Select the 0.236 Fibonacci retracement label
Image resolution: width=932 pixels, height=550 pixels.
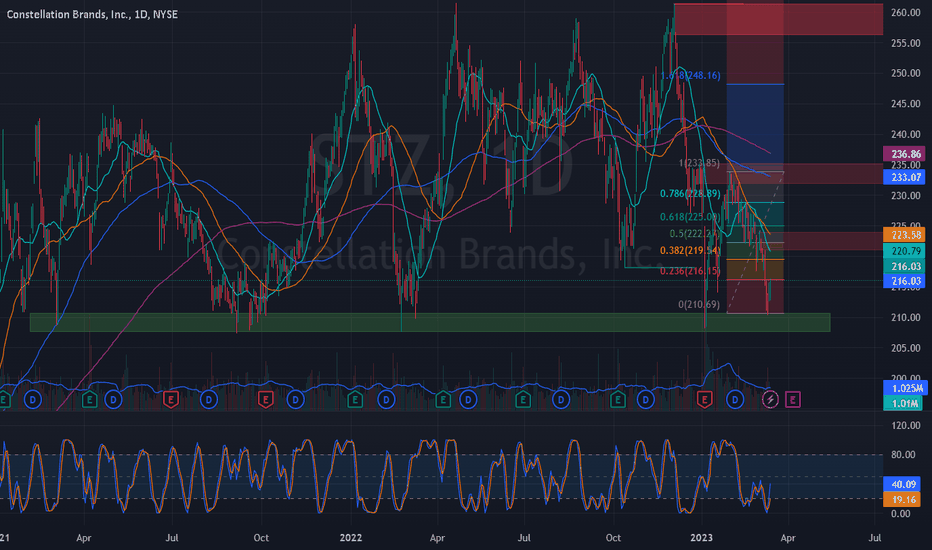[x=690, y=271]
